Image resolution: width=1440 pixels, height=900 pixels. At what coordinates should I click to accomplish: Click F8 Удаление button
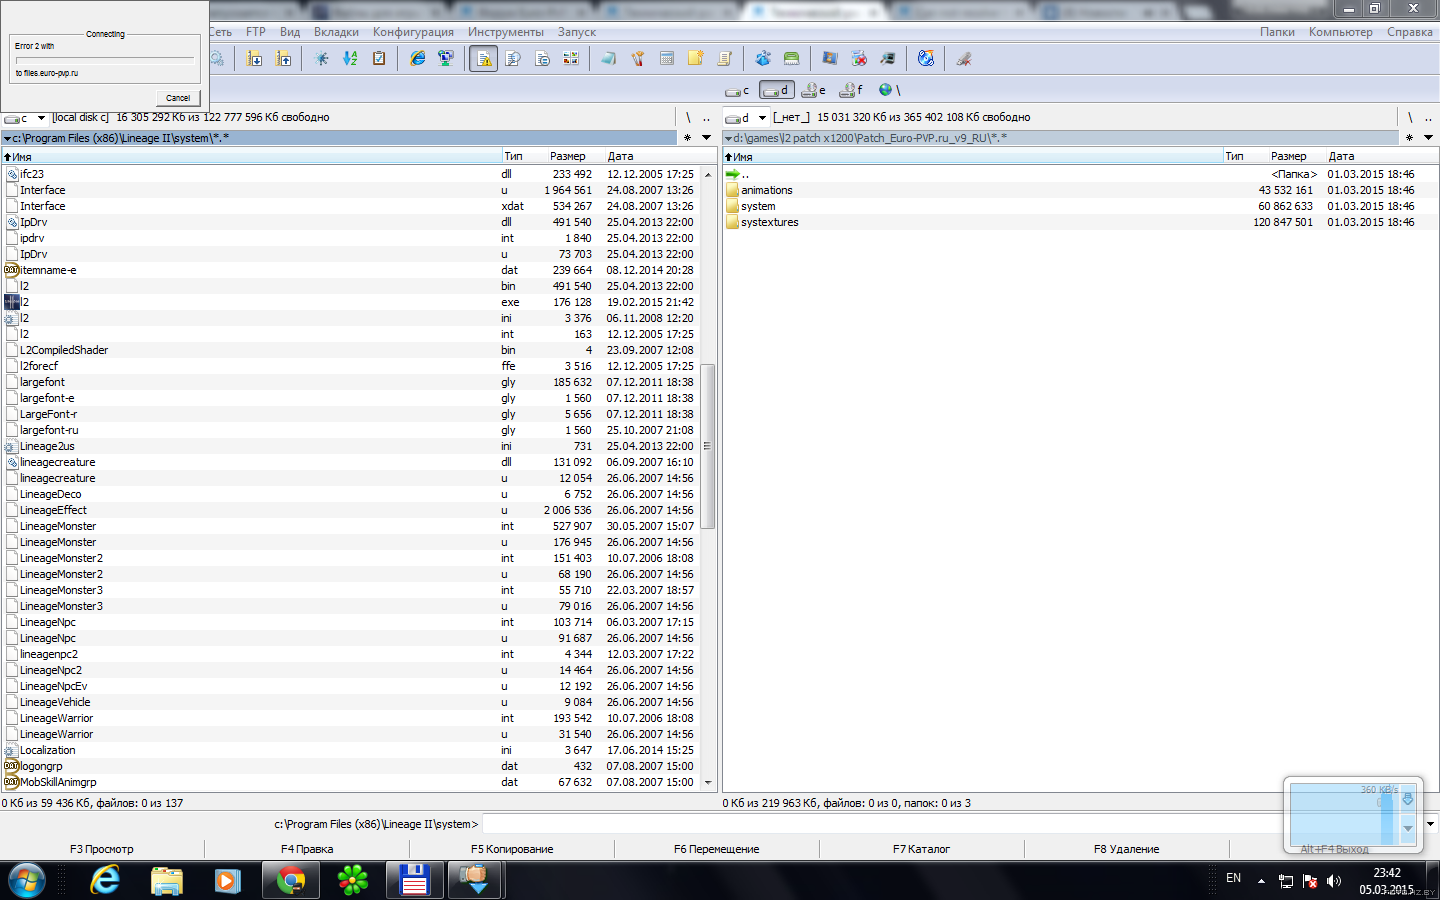tap(1126, 849)
